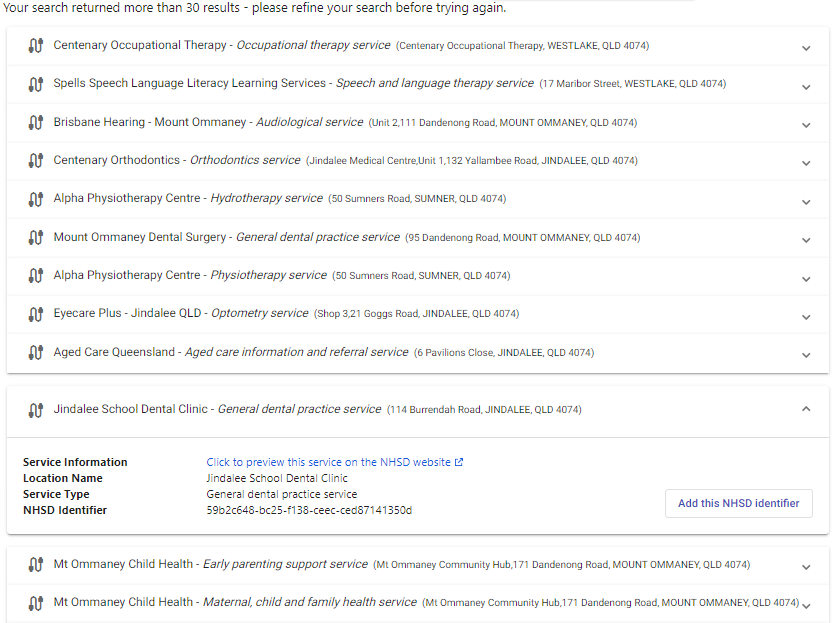Click service icon for Centenary Orthodontics
The image size is (836, 623).
tap(36, 160)
